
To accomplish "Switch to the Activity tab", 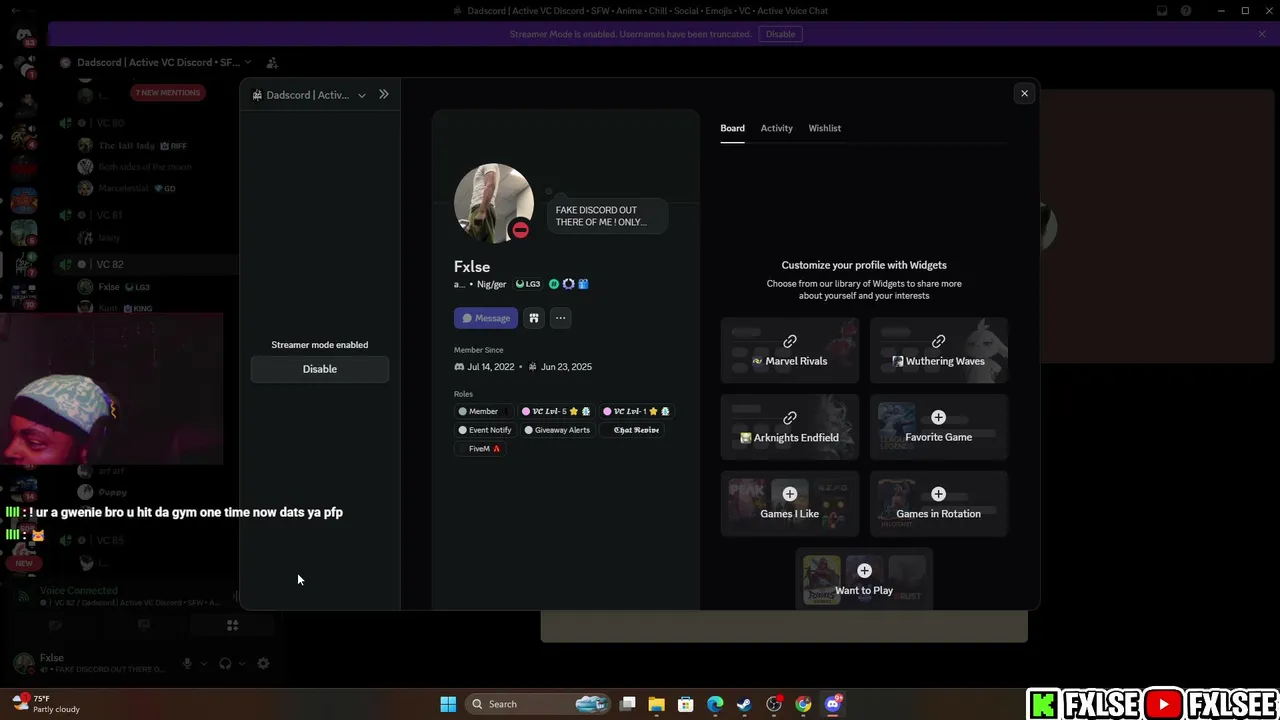I will pos(776,128).
